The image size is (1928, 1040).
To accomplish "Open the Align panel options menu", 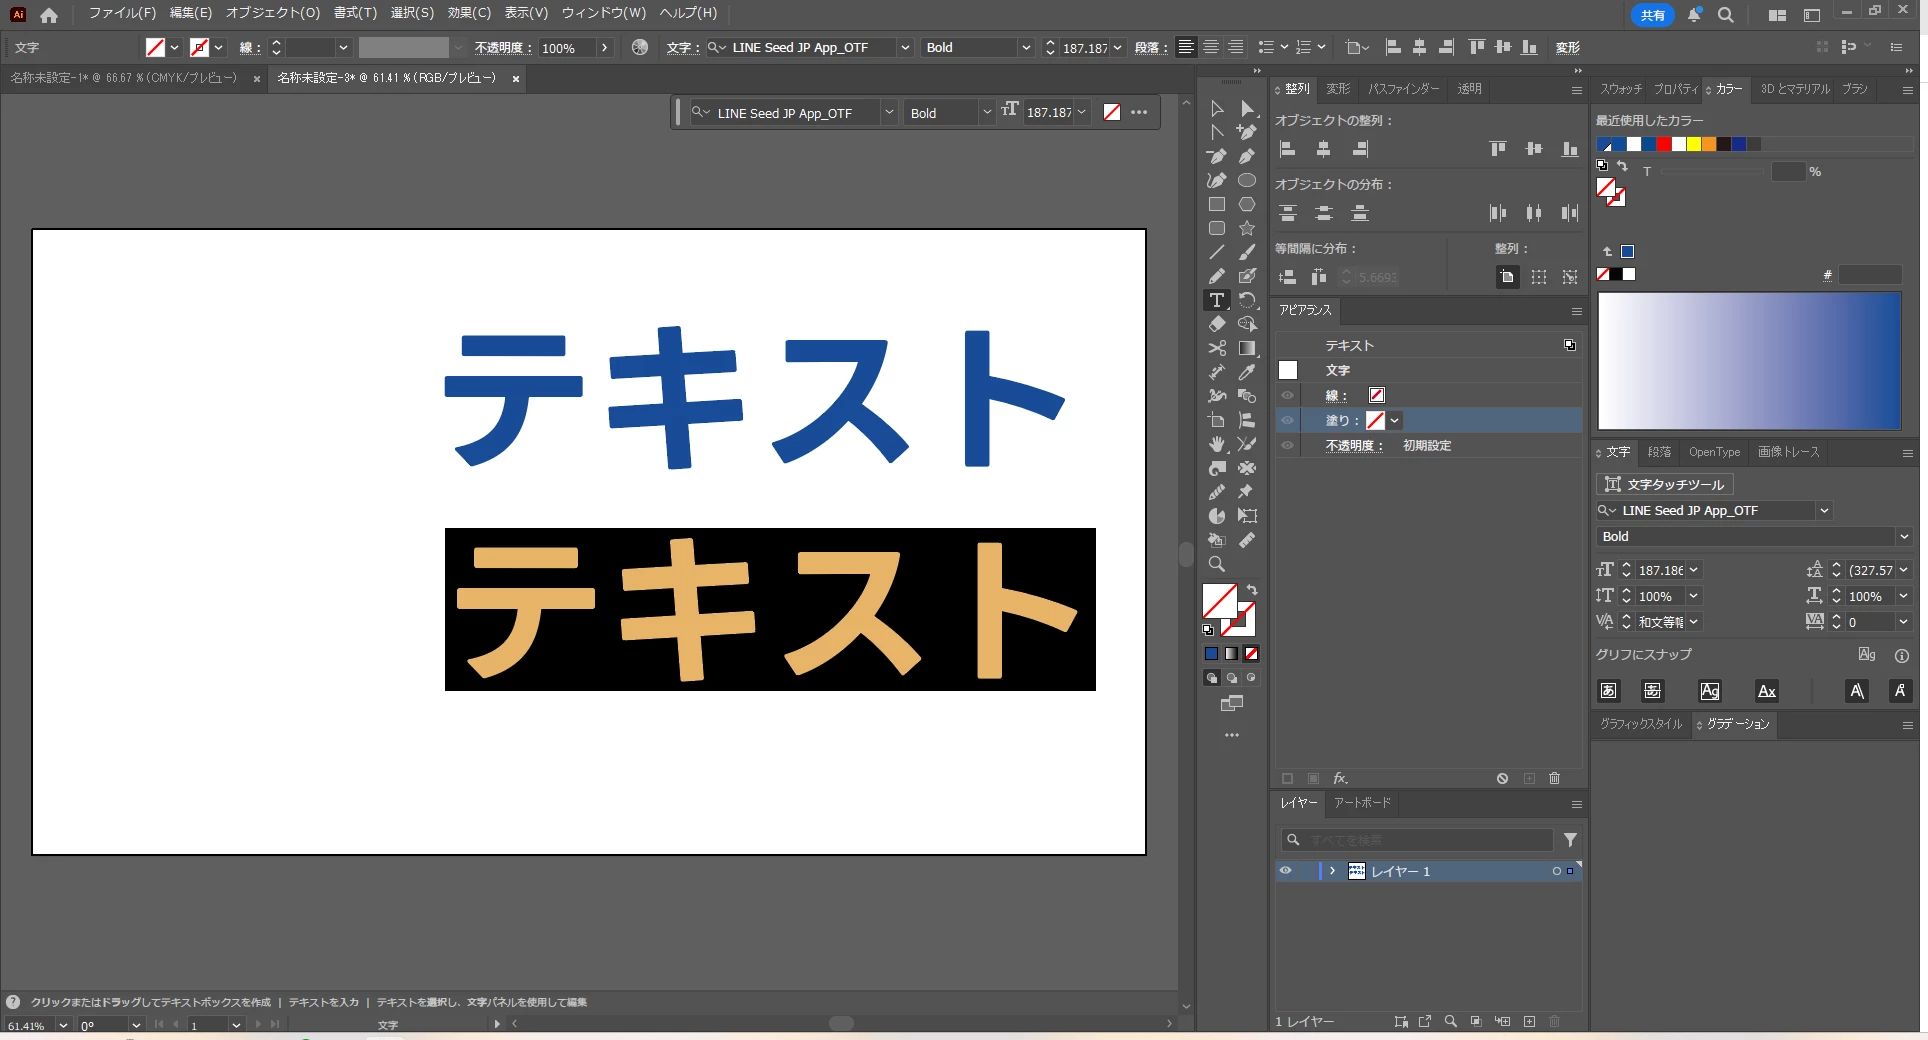I will pyautogui.click(x=1576, y=90).
